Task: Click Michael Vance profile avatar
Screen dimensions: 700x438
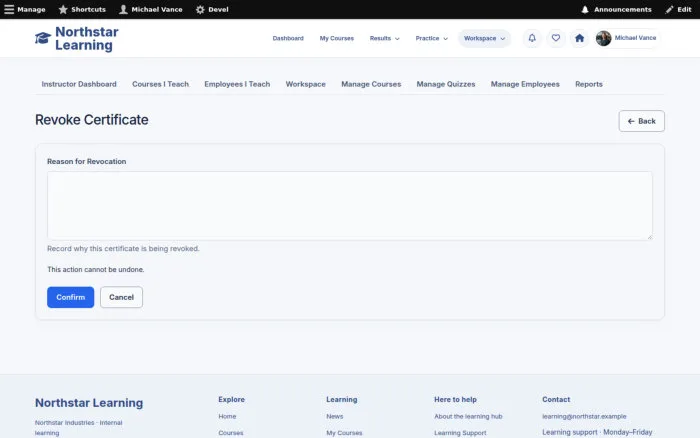Action: pyautogui.click(x=604, y=38)
